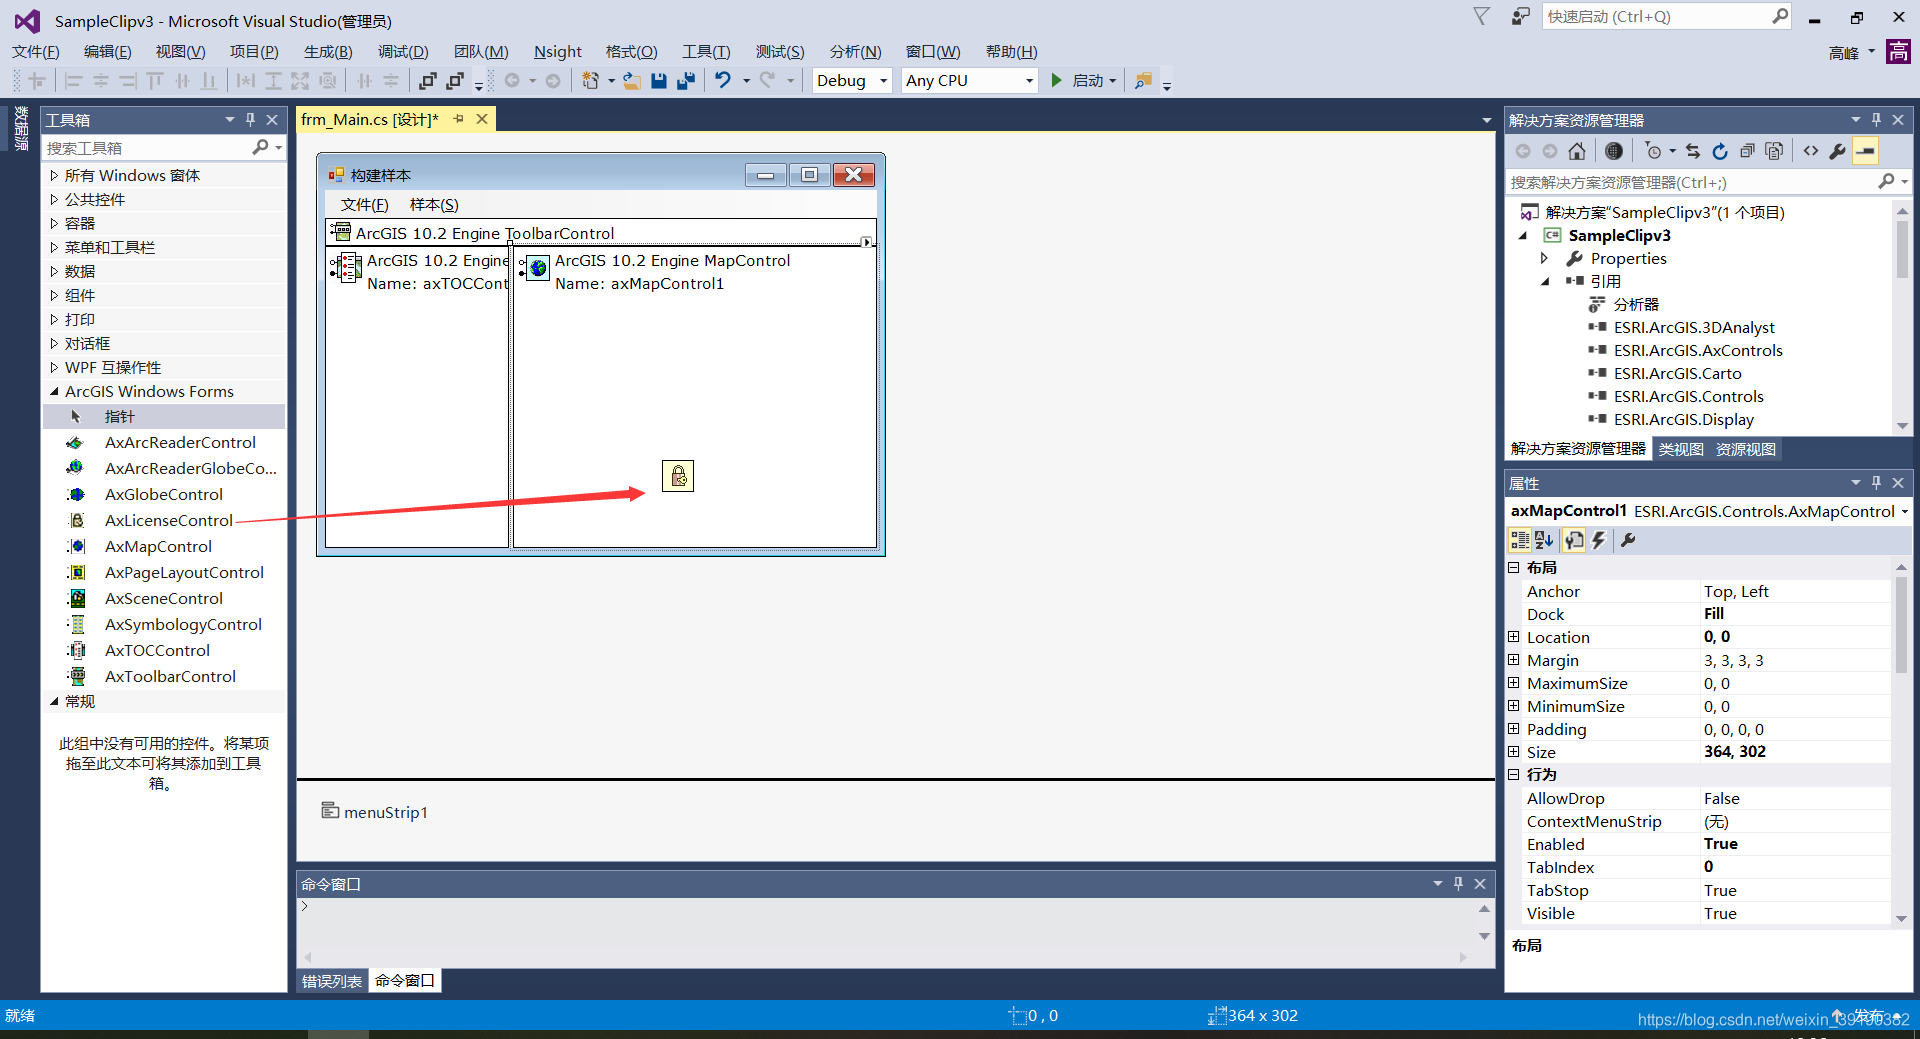Click the Save icon in the toolbar
The height and width of the screenshot is (1039, 1920).
coord(659,81)
